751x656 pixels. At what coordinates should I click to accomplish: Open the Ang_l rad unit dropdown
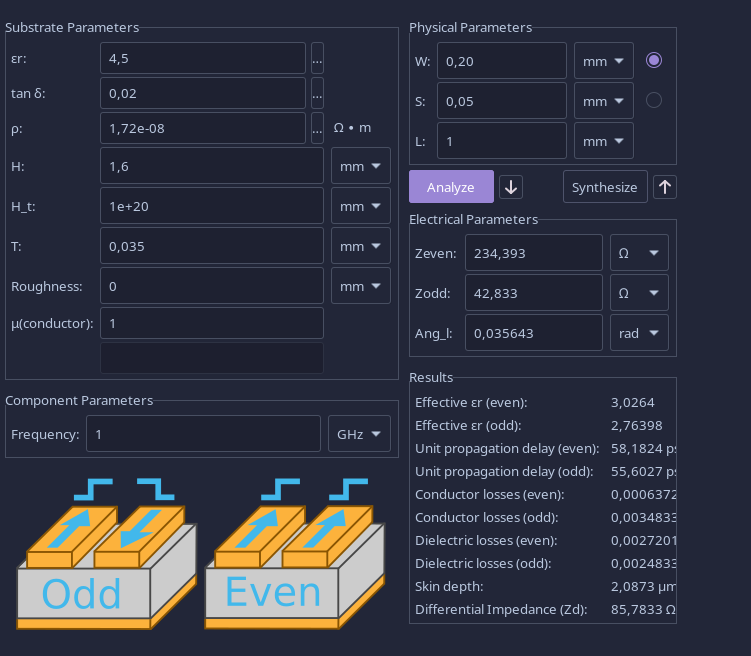[x=639, y=333]
